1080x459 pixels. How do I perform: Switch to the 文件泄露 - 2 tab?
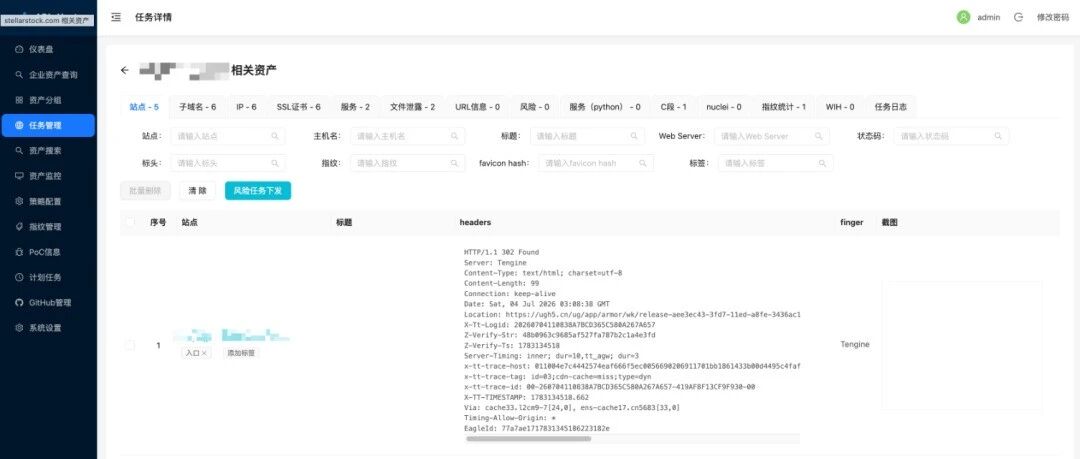413,107
